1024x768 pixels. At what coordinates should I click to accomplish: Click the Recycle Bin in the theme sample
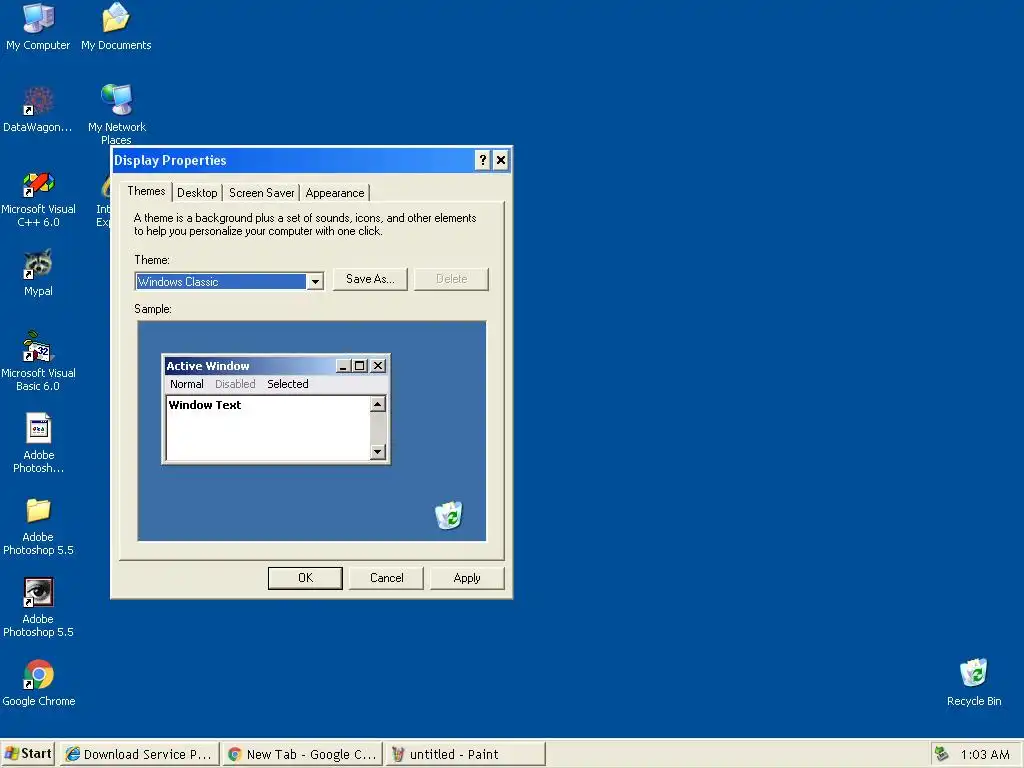(449, 515)
